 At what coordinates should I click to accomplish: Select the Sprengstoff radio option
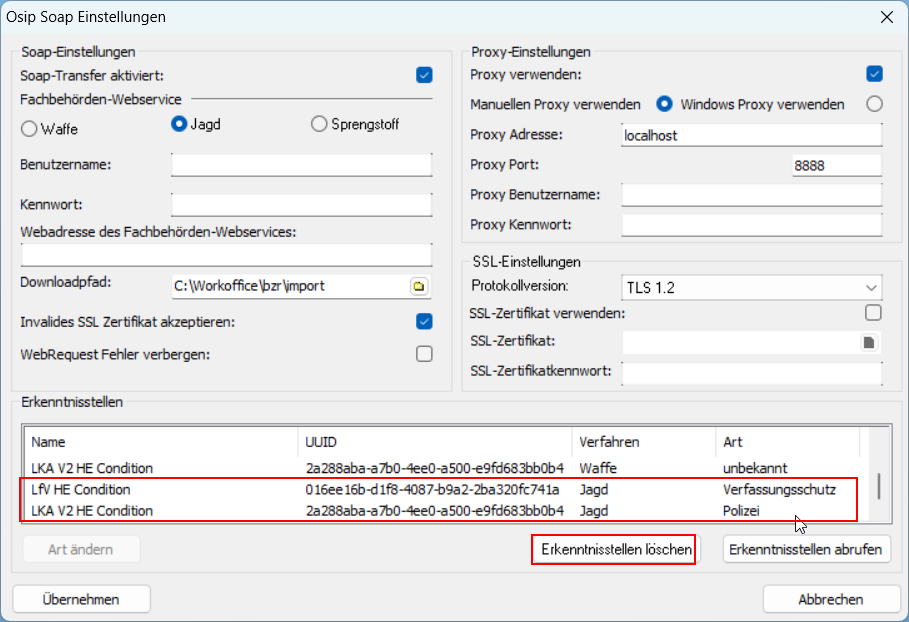pyautogui.click(x=319, y=124)
